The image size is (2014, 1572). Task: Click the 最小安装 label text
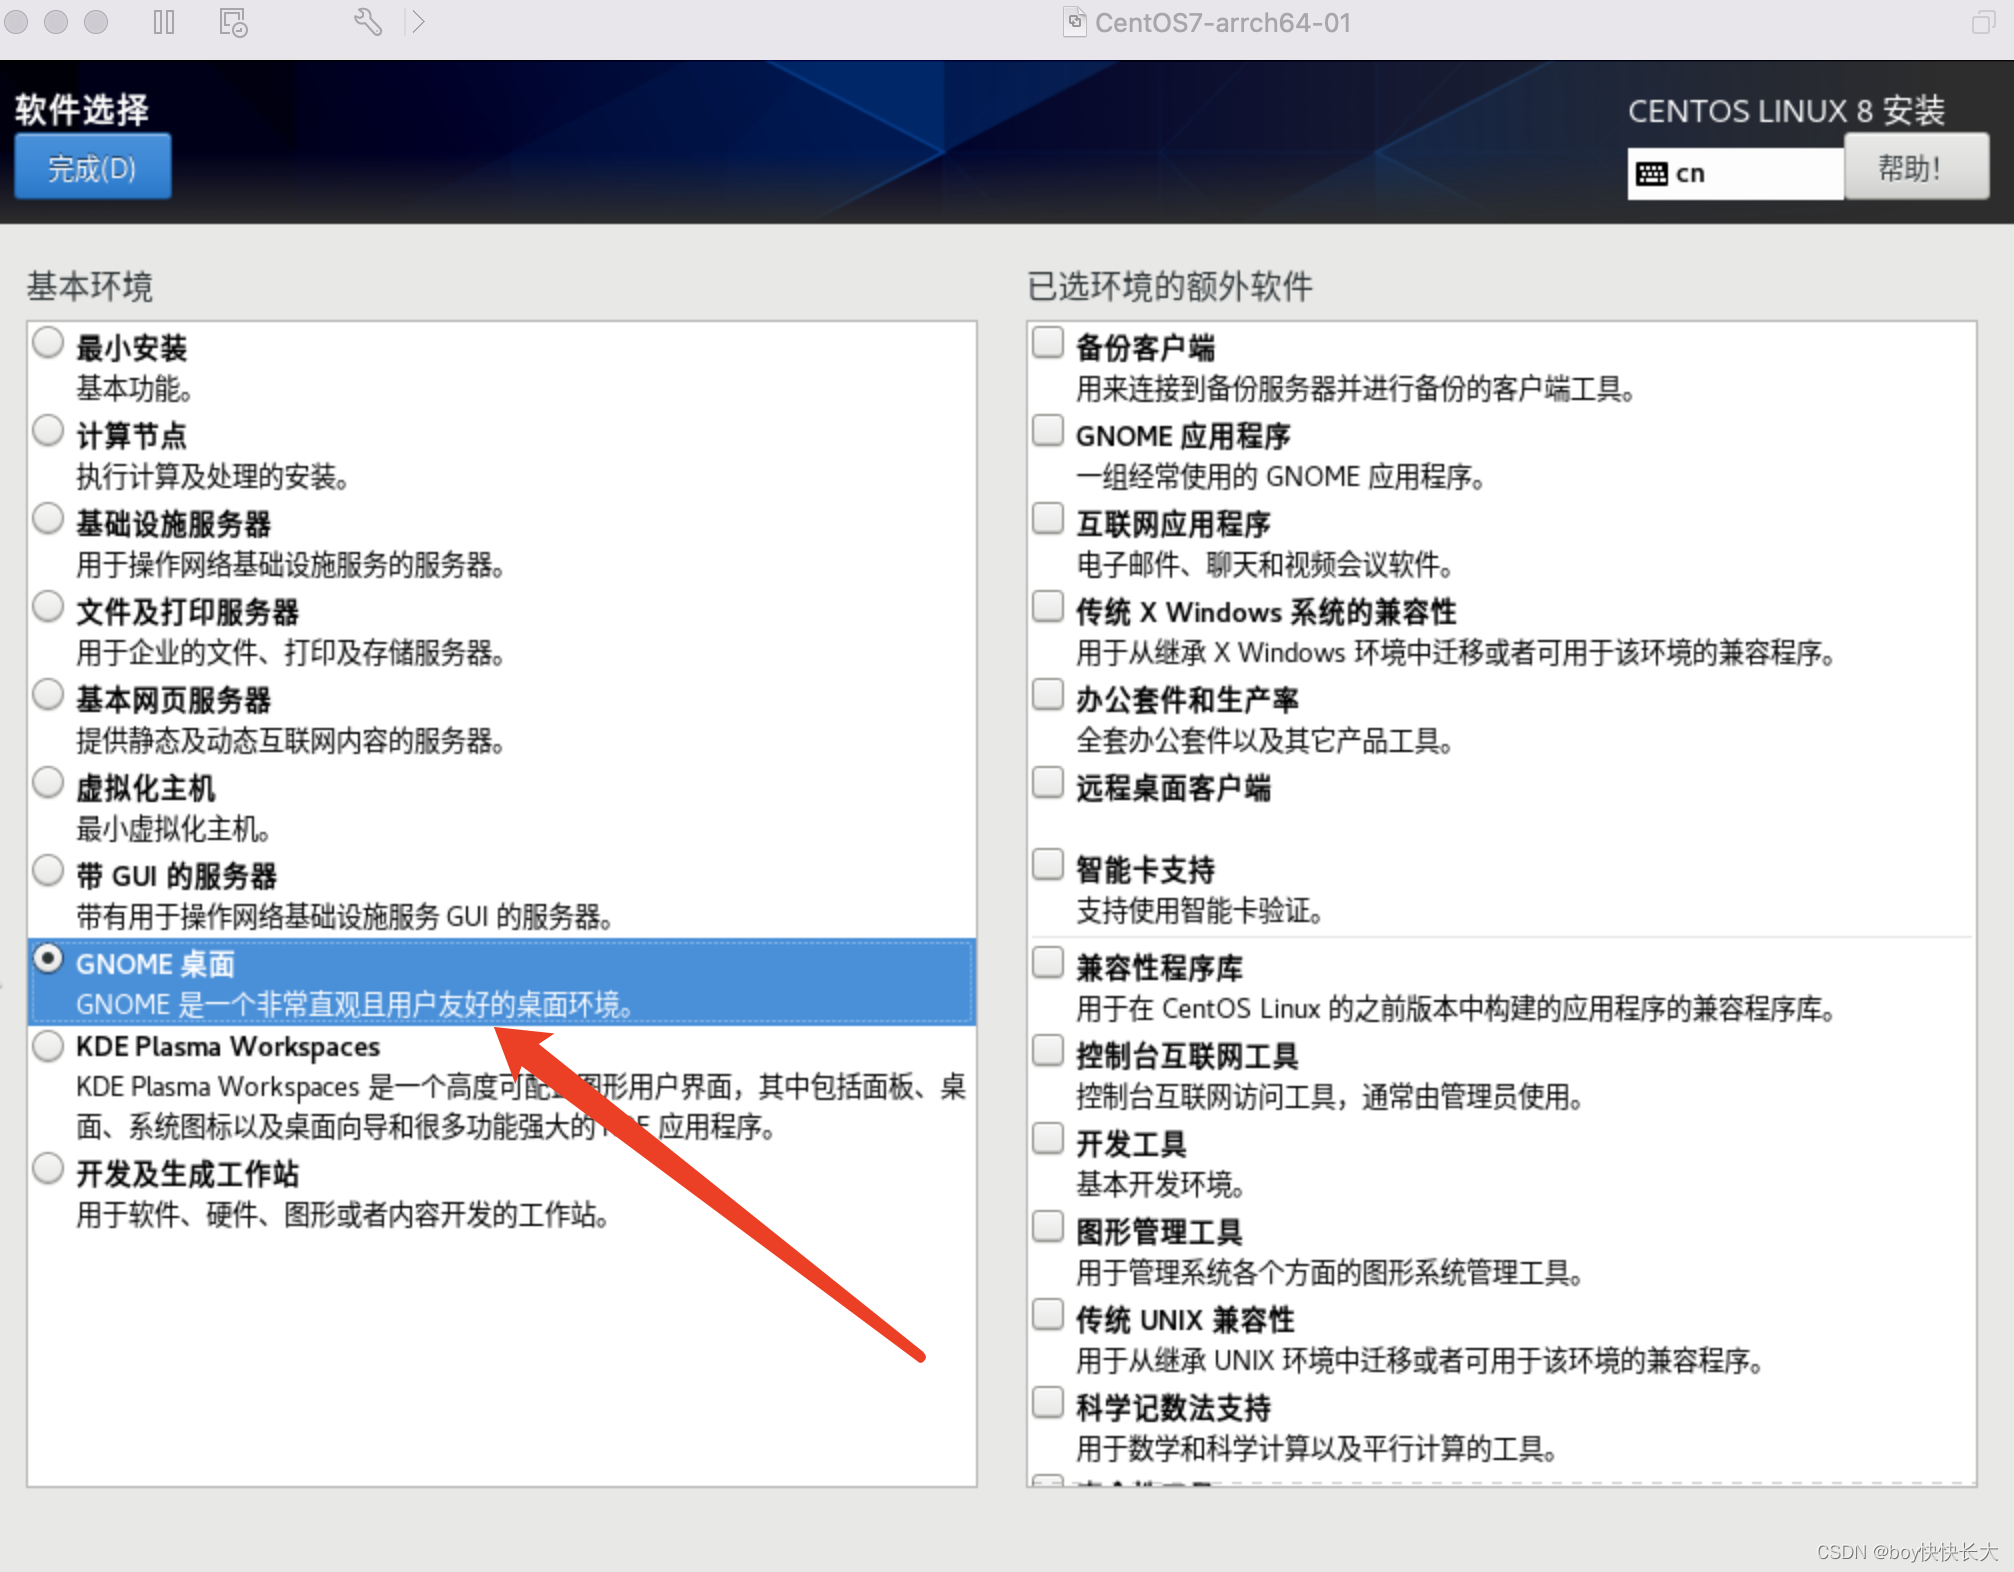[x=132, y=348]
